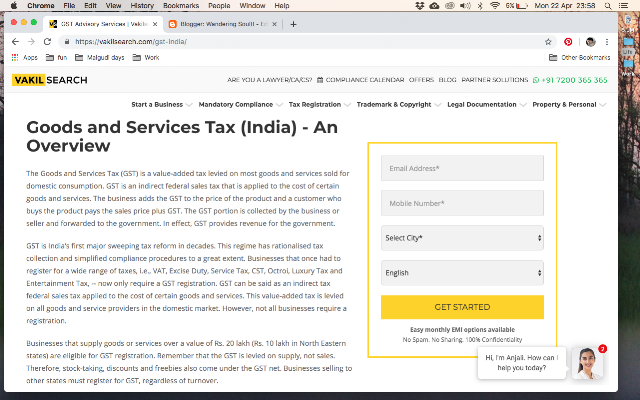Open the Edit menu
This screenshot has width=640, height=400.
90,6
